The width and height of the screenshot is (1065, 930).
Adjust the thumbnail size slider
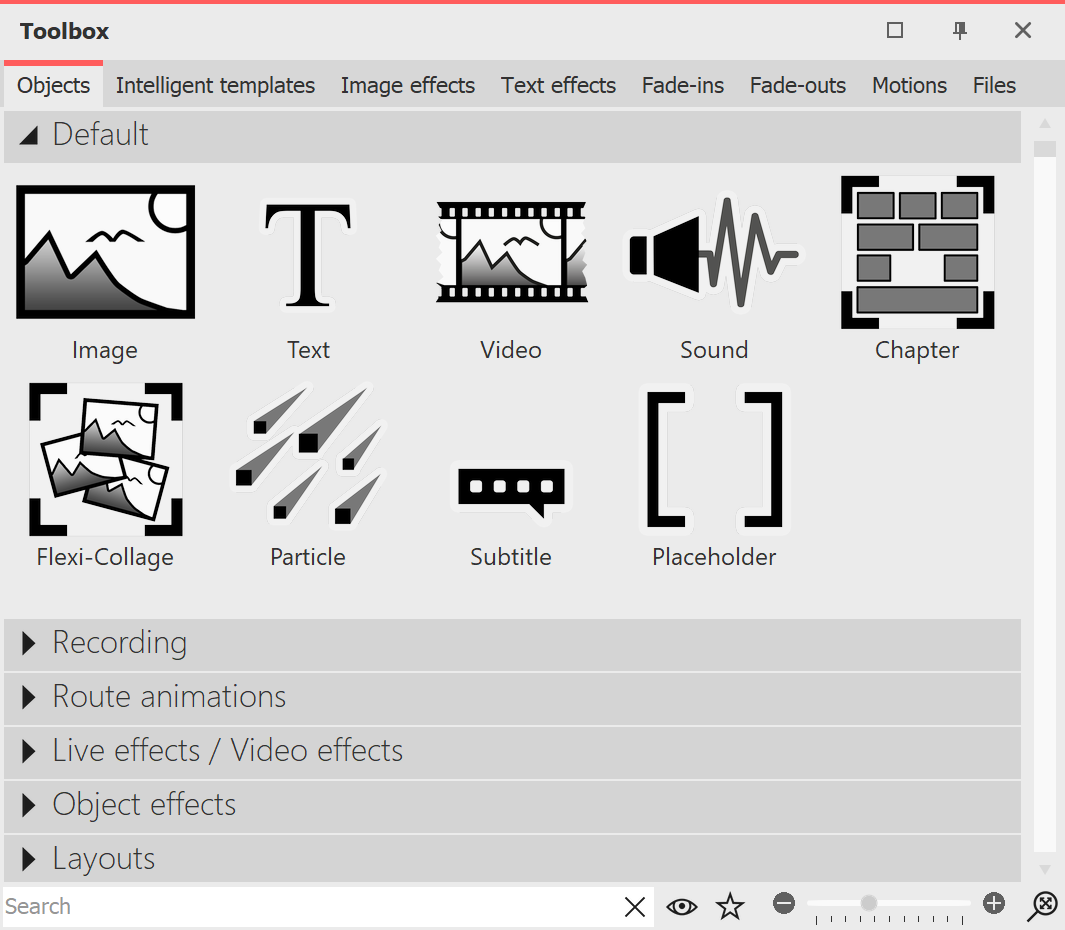[x=869, y=903]
